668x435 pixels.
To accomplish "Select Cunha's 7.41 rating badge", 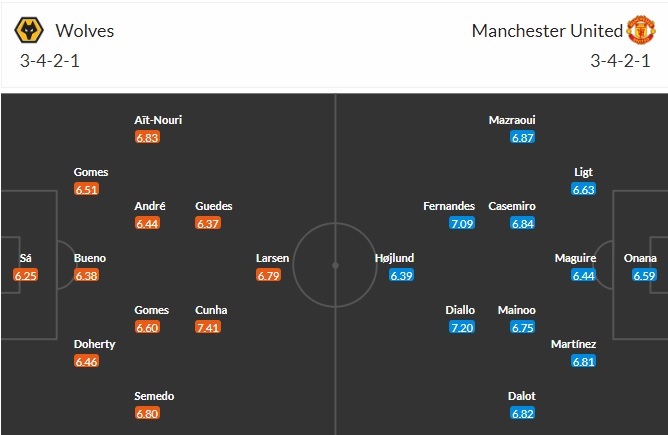I will pos(208,326).
